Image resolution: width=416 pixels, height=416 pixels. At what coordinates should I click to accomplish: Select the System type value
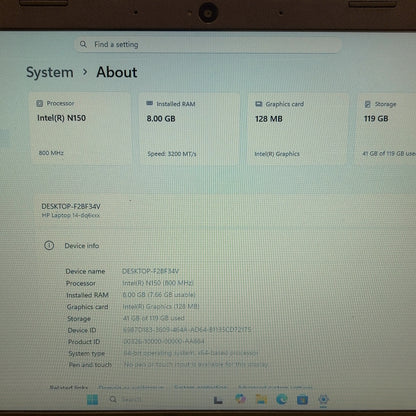point(191,353)
